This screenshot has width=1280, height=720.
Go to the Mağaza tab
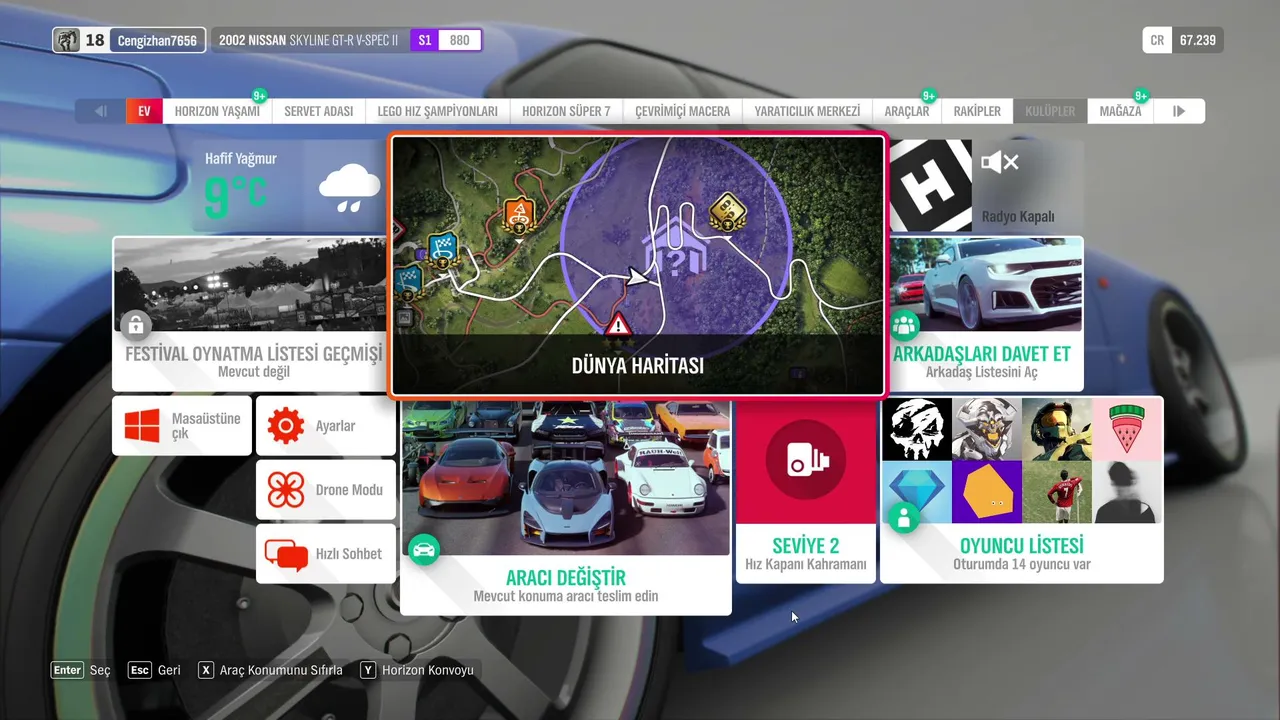(1120, 111)
